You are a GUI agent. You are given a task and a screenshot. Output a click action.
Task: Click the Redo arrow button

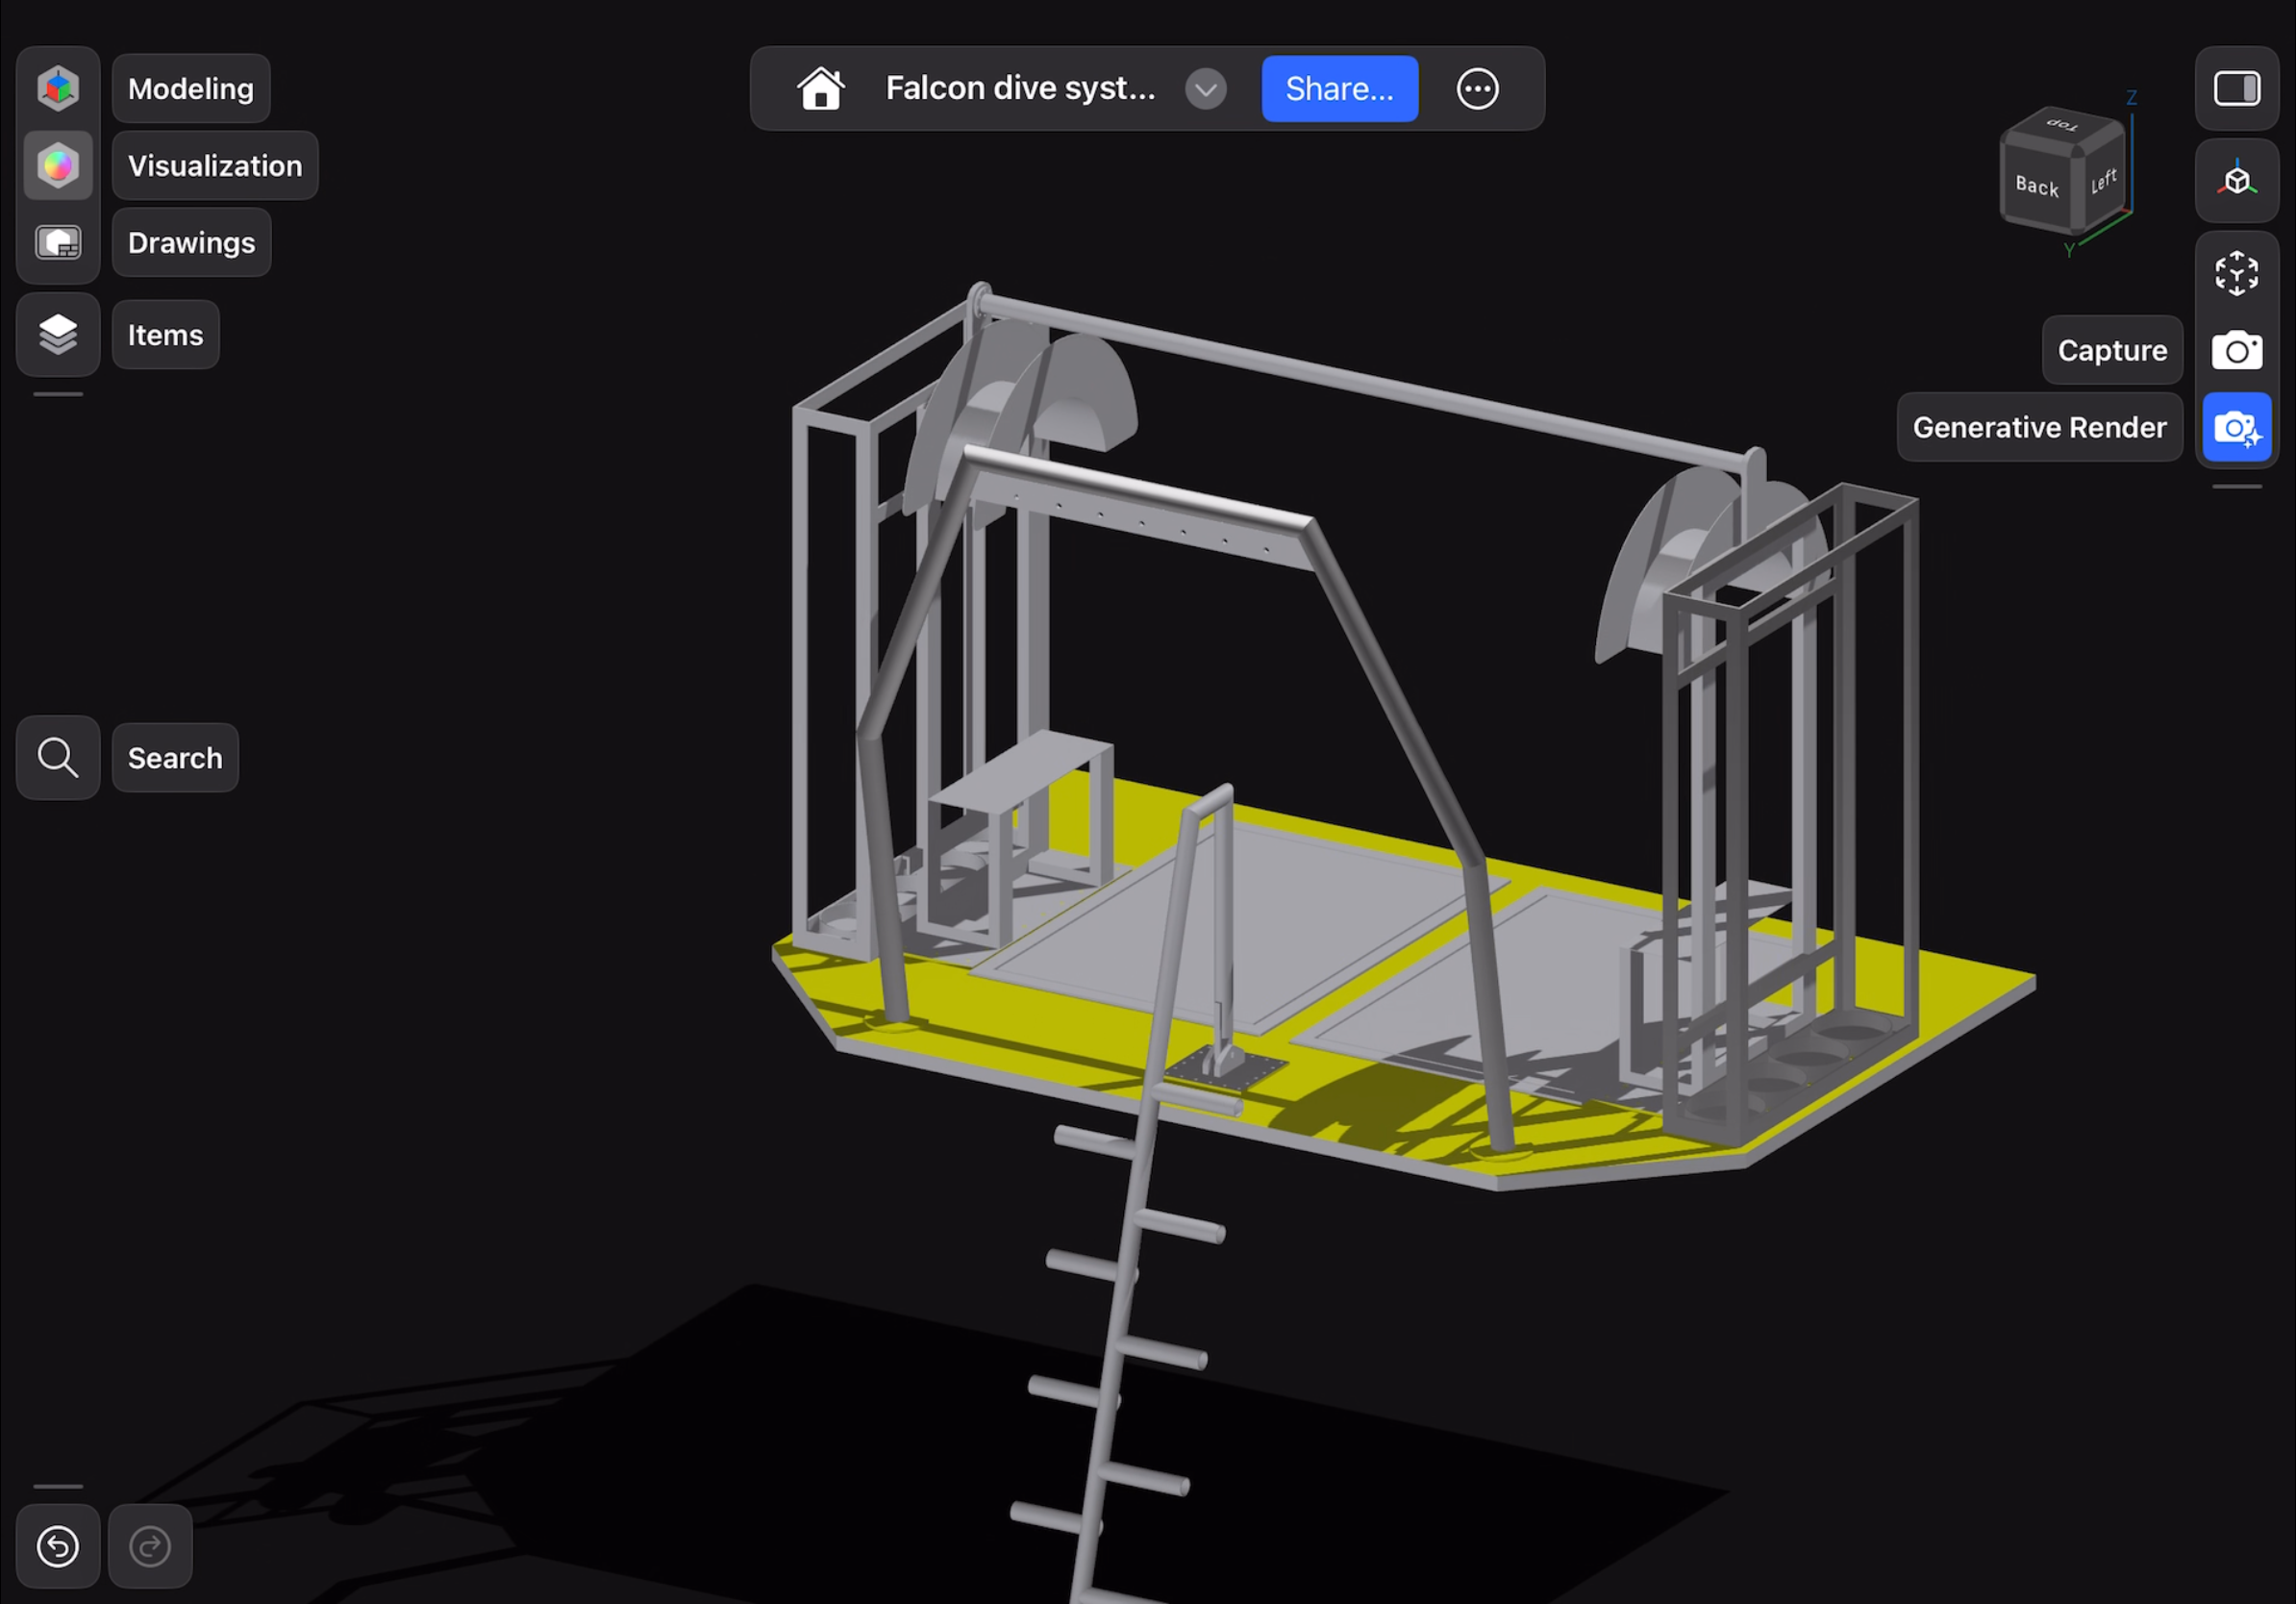pos(150,1545)
